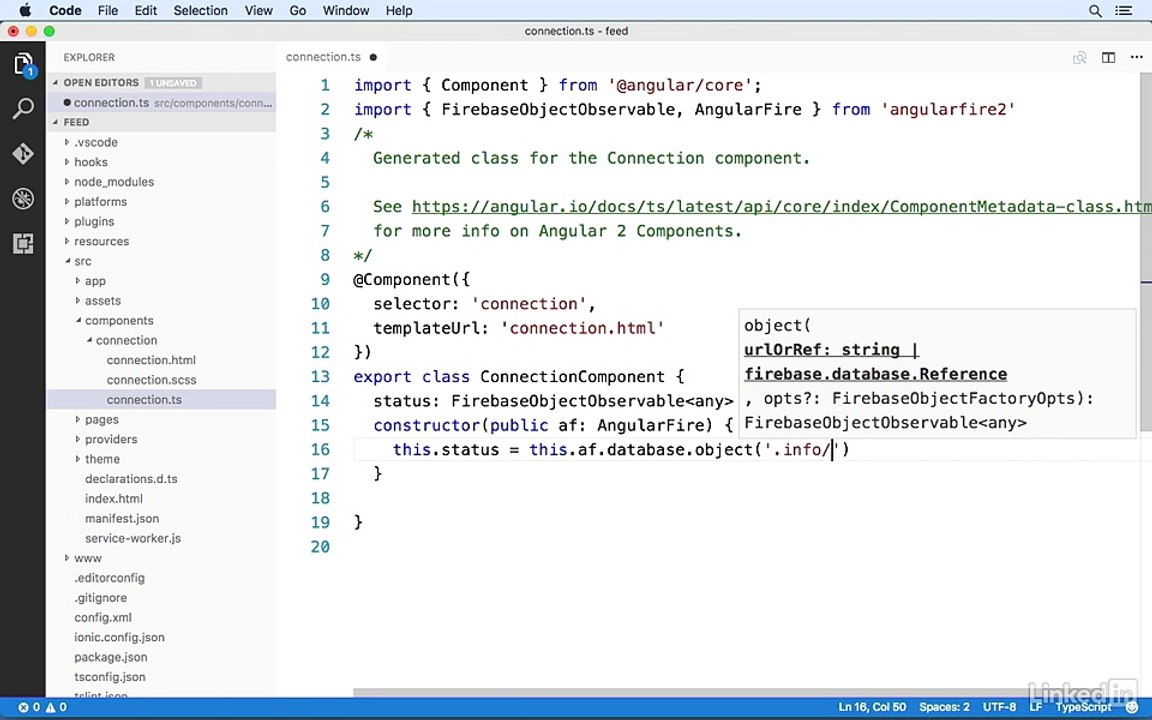
Task: Open the File menu
Action: [x=108, y=10]
